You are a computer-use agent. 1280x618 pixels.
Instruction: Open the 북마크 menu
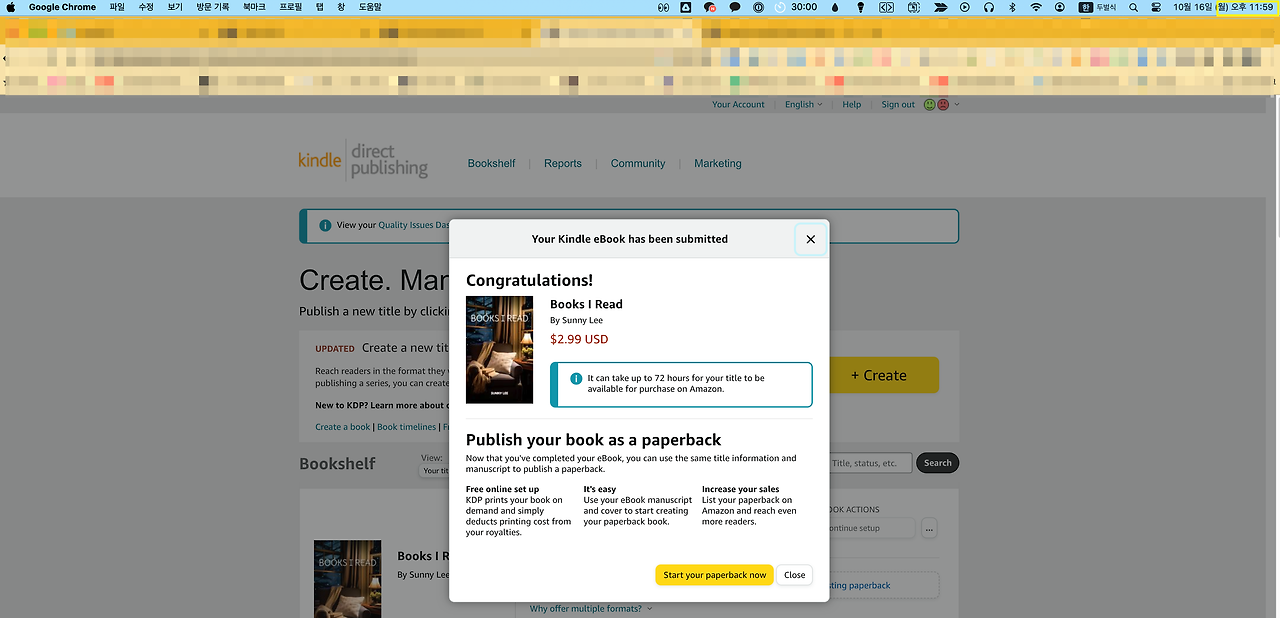[x=254, y=7]
